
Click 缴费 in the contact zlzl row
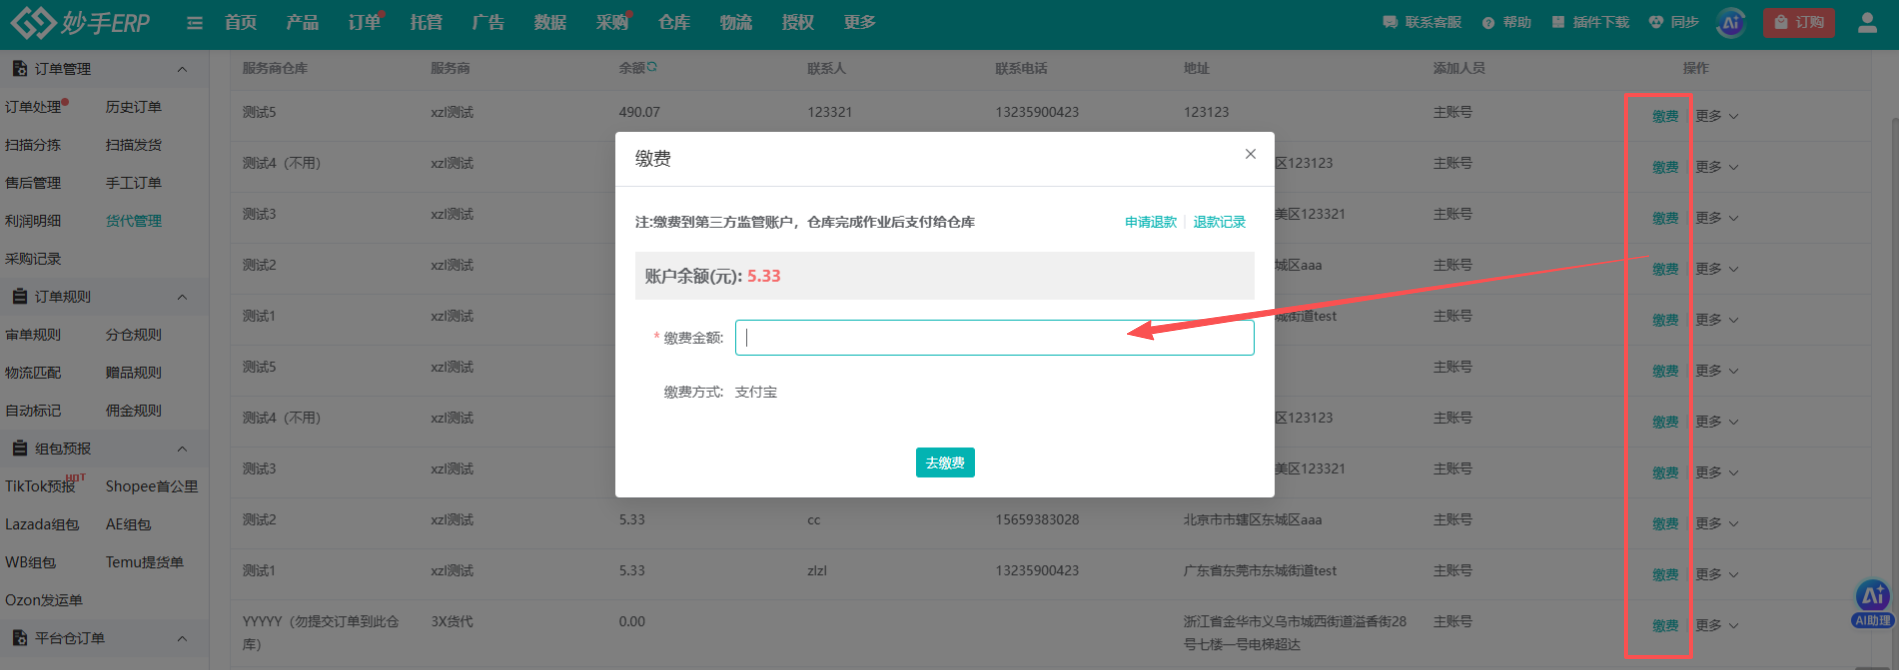coord(1665,575)
